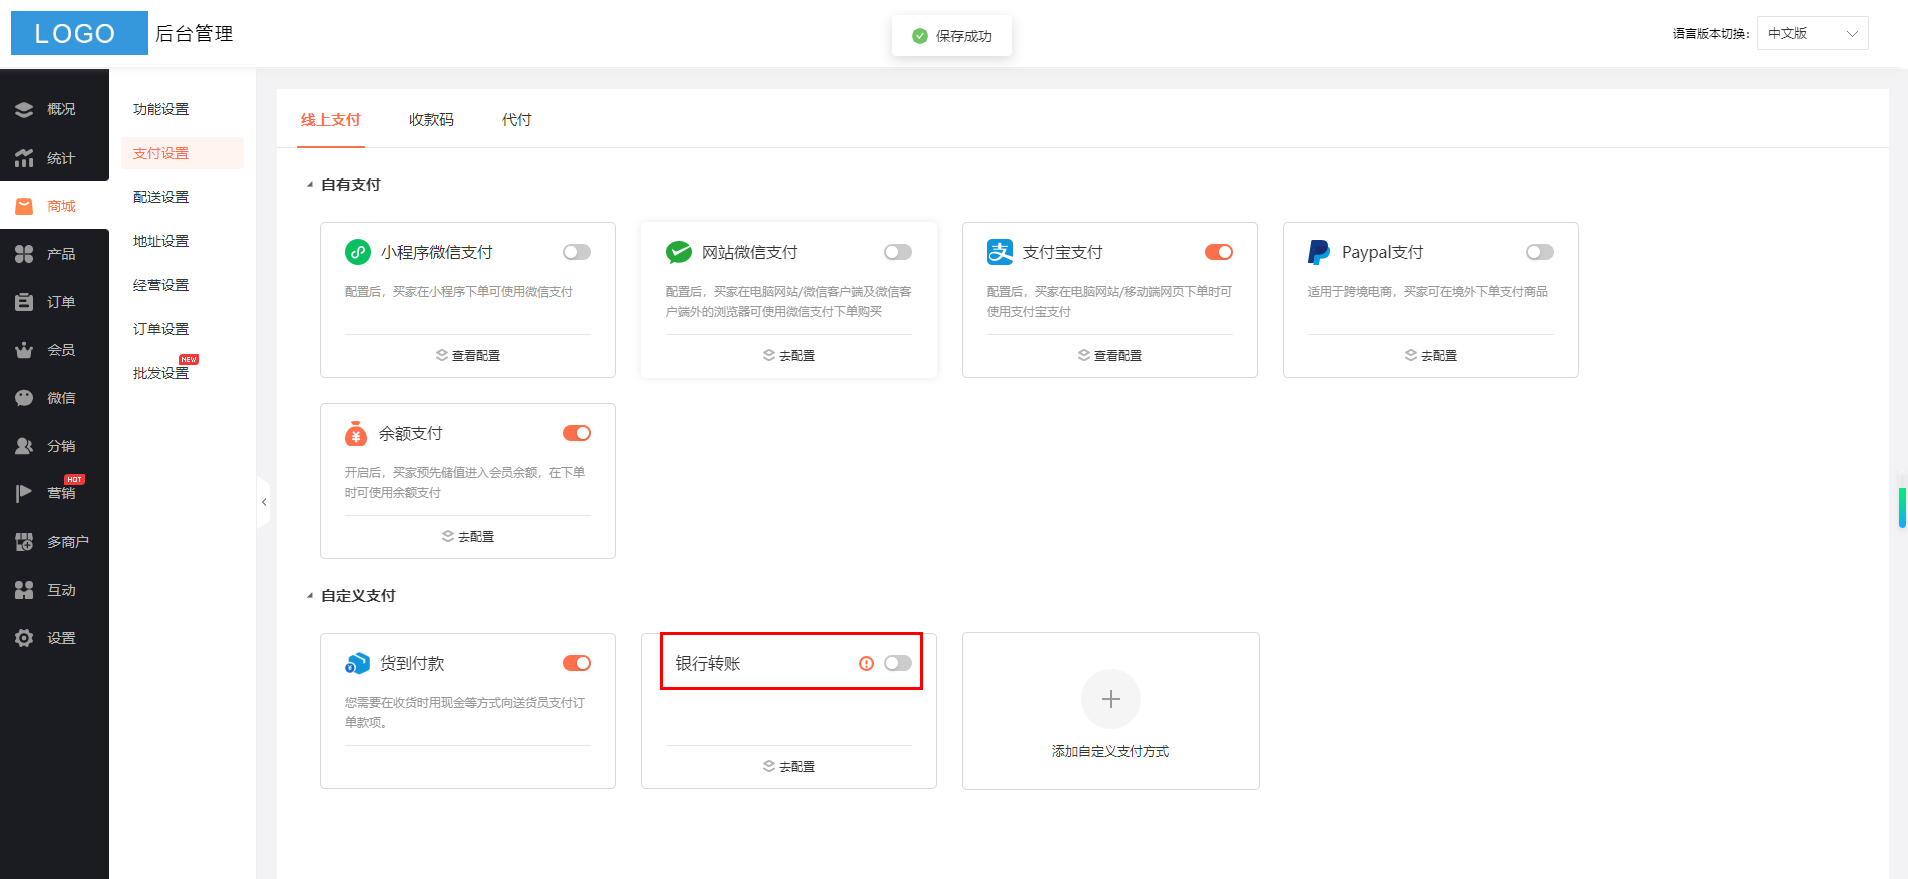
Task: Click the 银行转账 warning exclamation icon
Action: [867, 663]
